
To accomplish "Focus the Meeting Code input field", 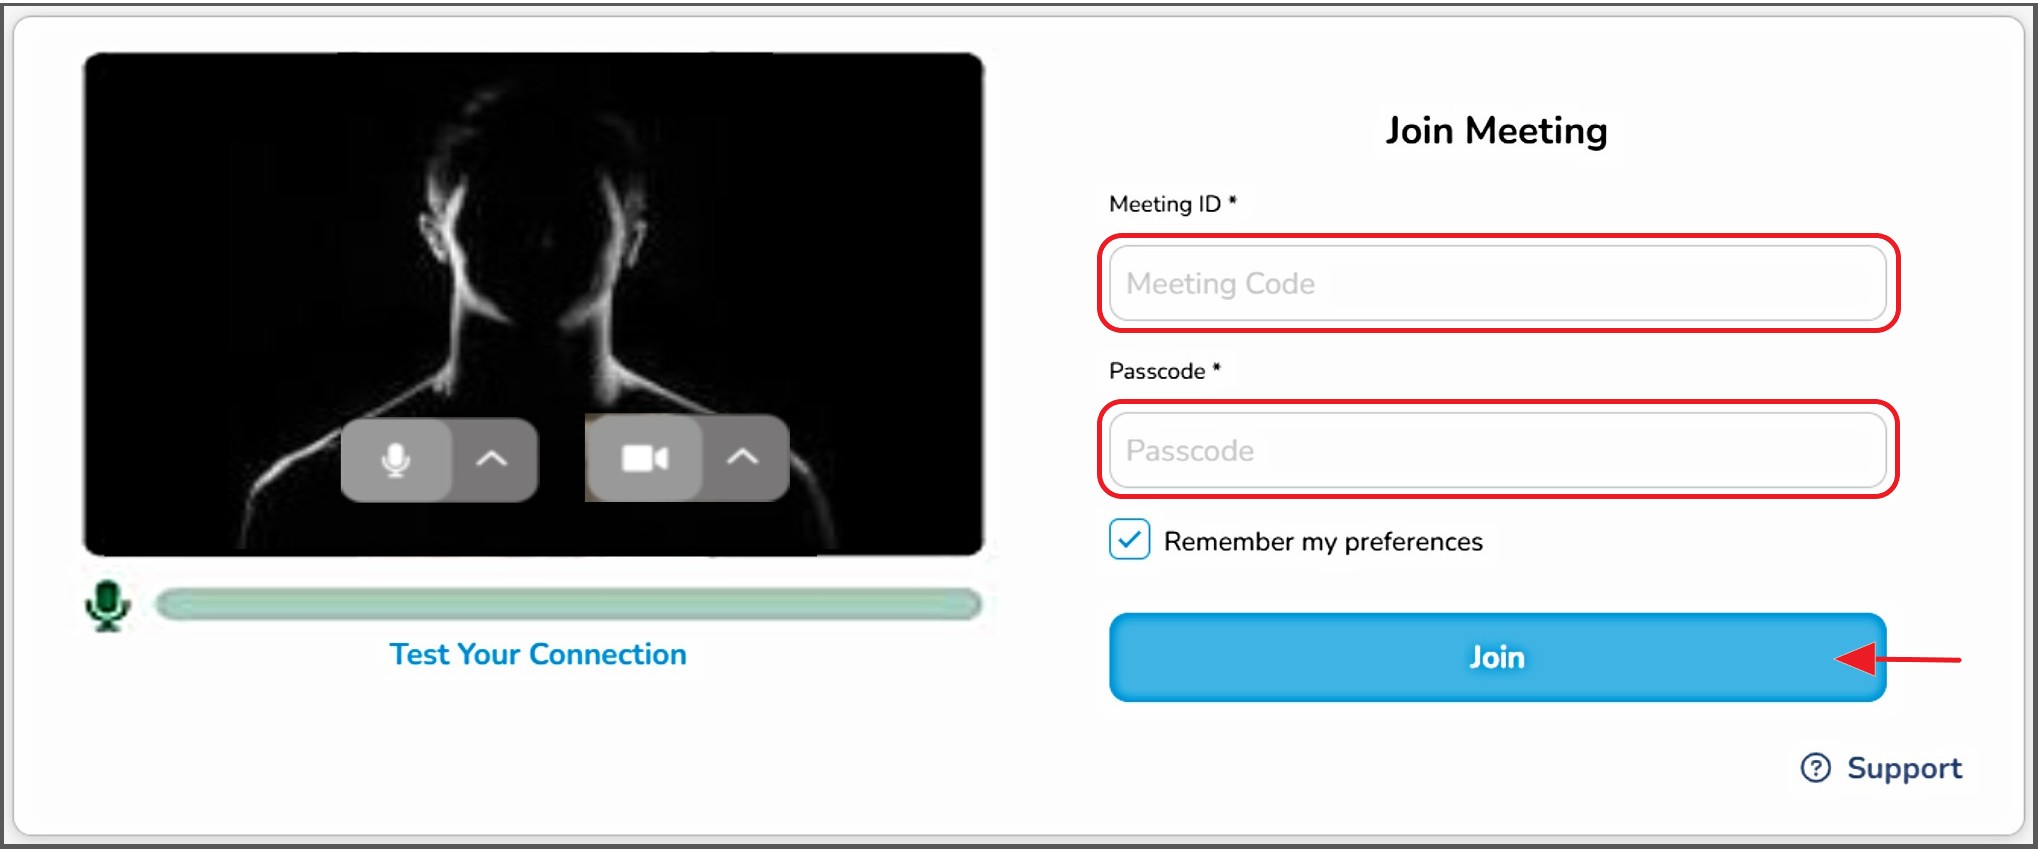I will tap(1497, 284).
